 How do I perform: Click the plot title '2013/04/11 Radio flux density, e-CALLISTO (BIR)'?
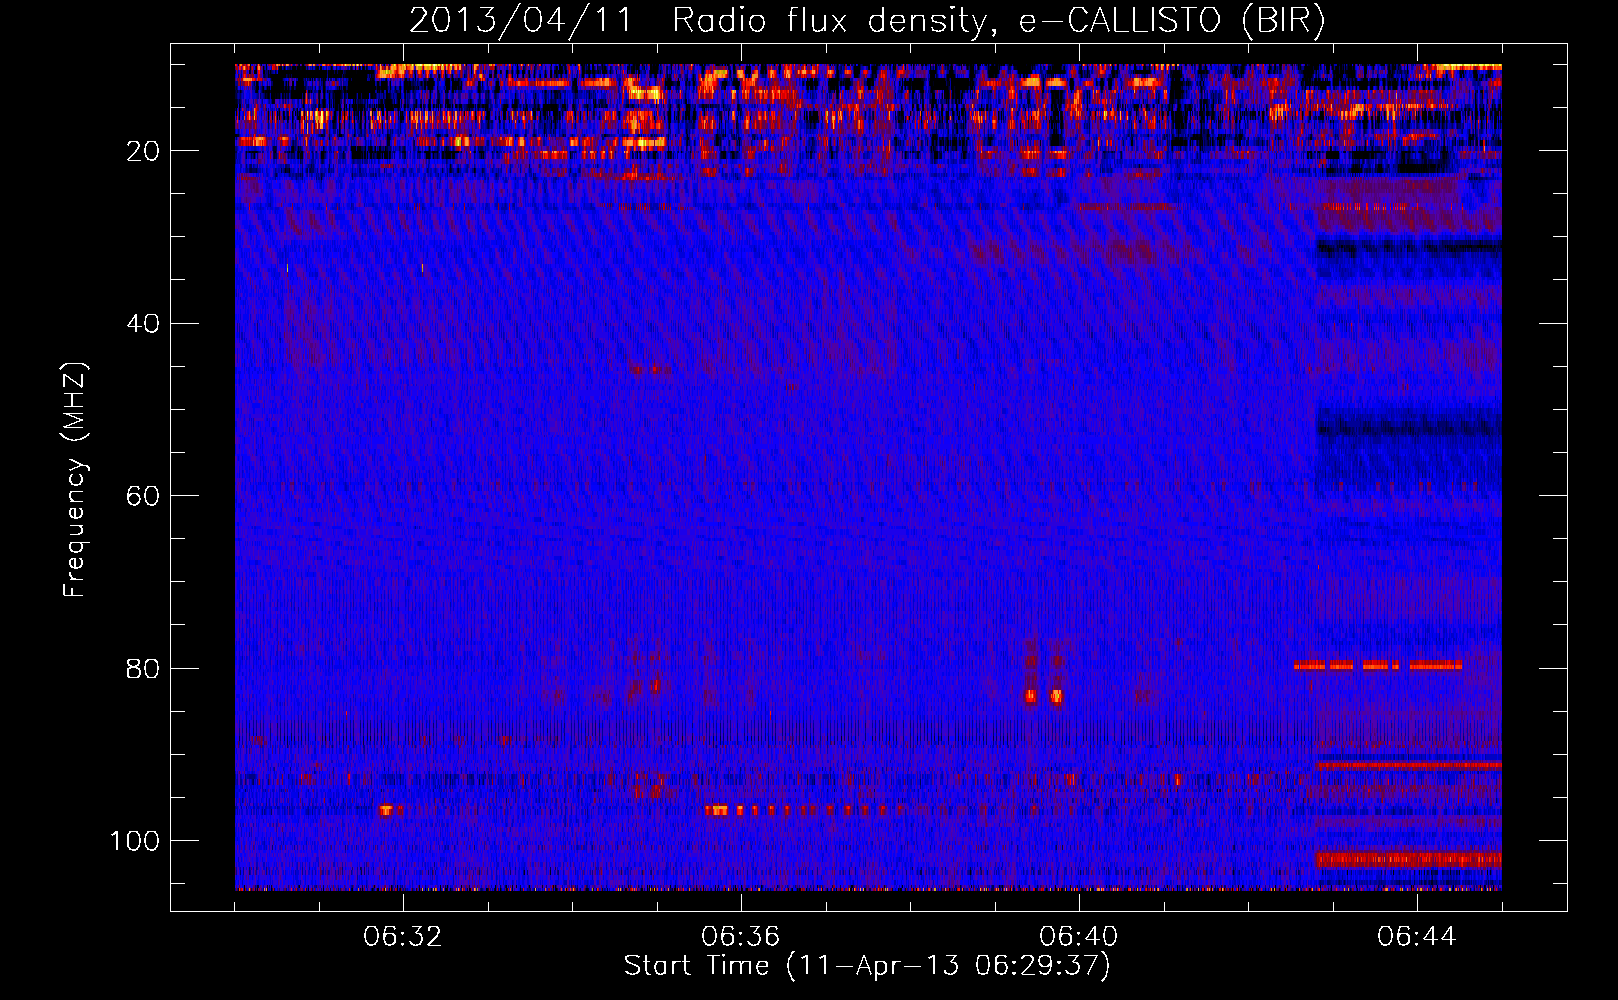pos(867,20)
